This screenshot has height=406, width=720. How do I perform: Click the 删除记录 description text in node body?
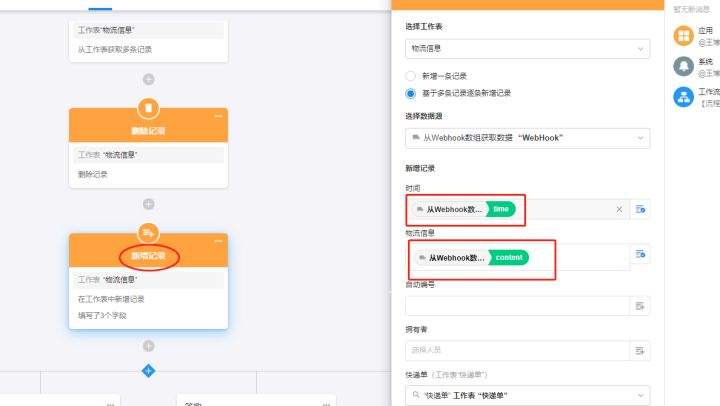tap(92, 175)
